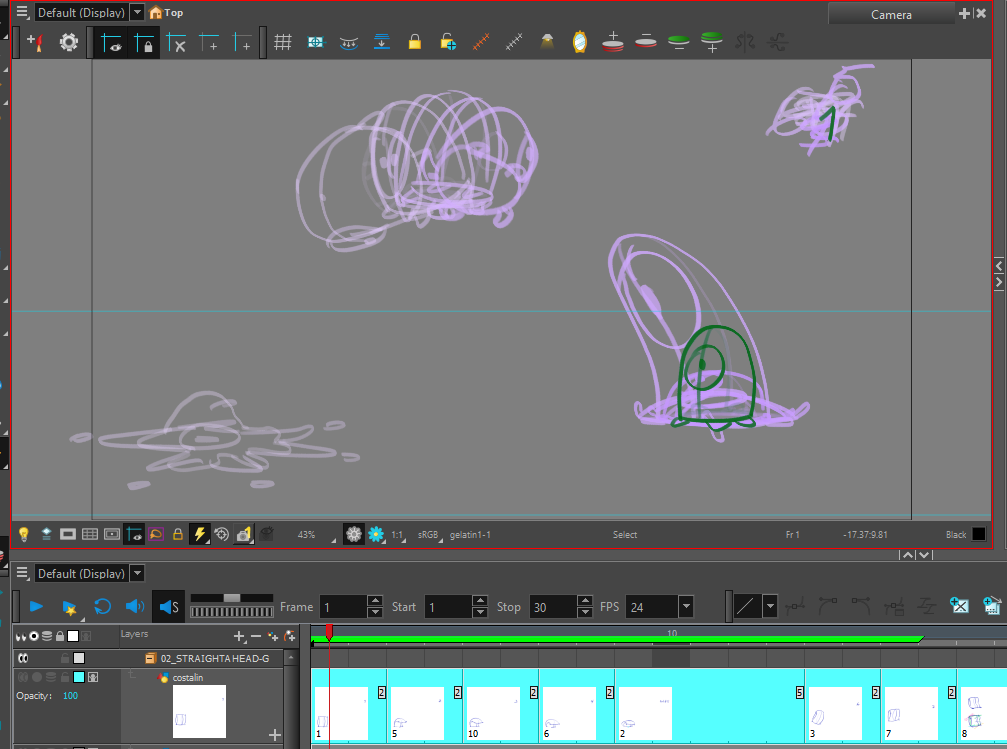Image resolution: width=1007 pixels, height=749 pixels.
Task: Click the gray ruler ticks icon
Action: pyautogui.click(x=514, y=42)
